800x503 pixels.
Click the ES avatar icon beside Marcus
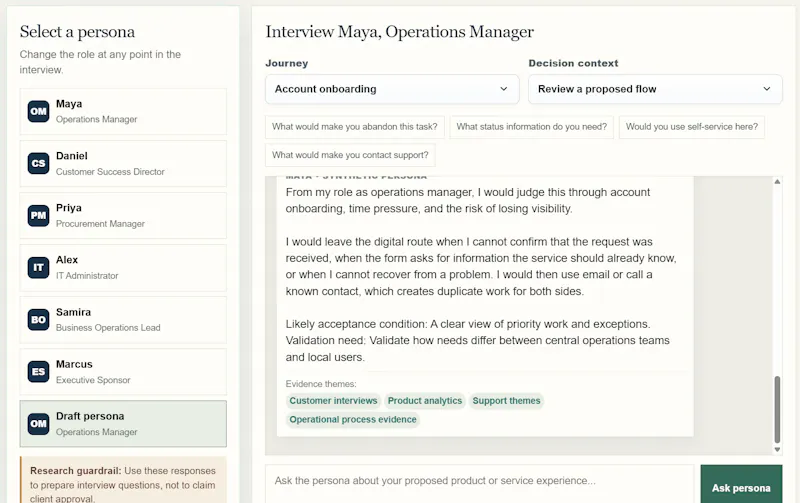coord(38,371)
